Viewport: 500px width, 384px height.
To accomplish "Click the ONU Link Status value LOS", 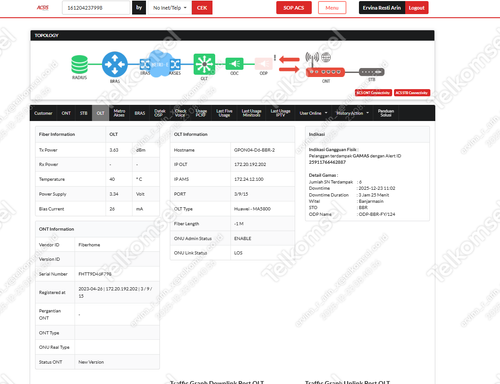I will (238, 253).
